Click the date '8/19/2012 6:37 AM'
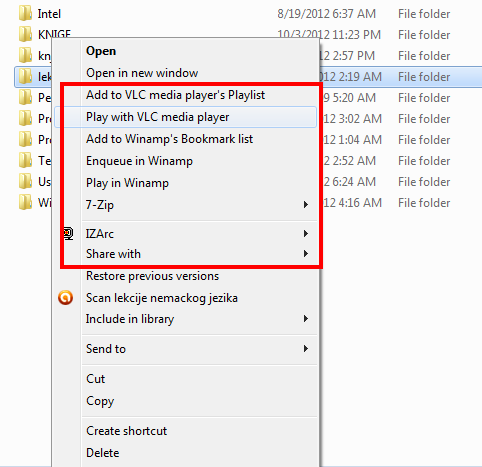 click(x=327, y=14)
